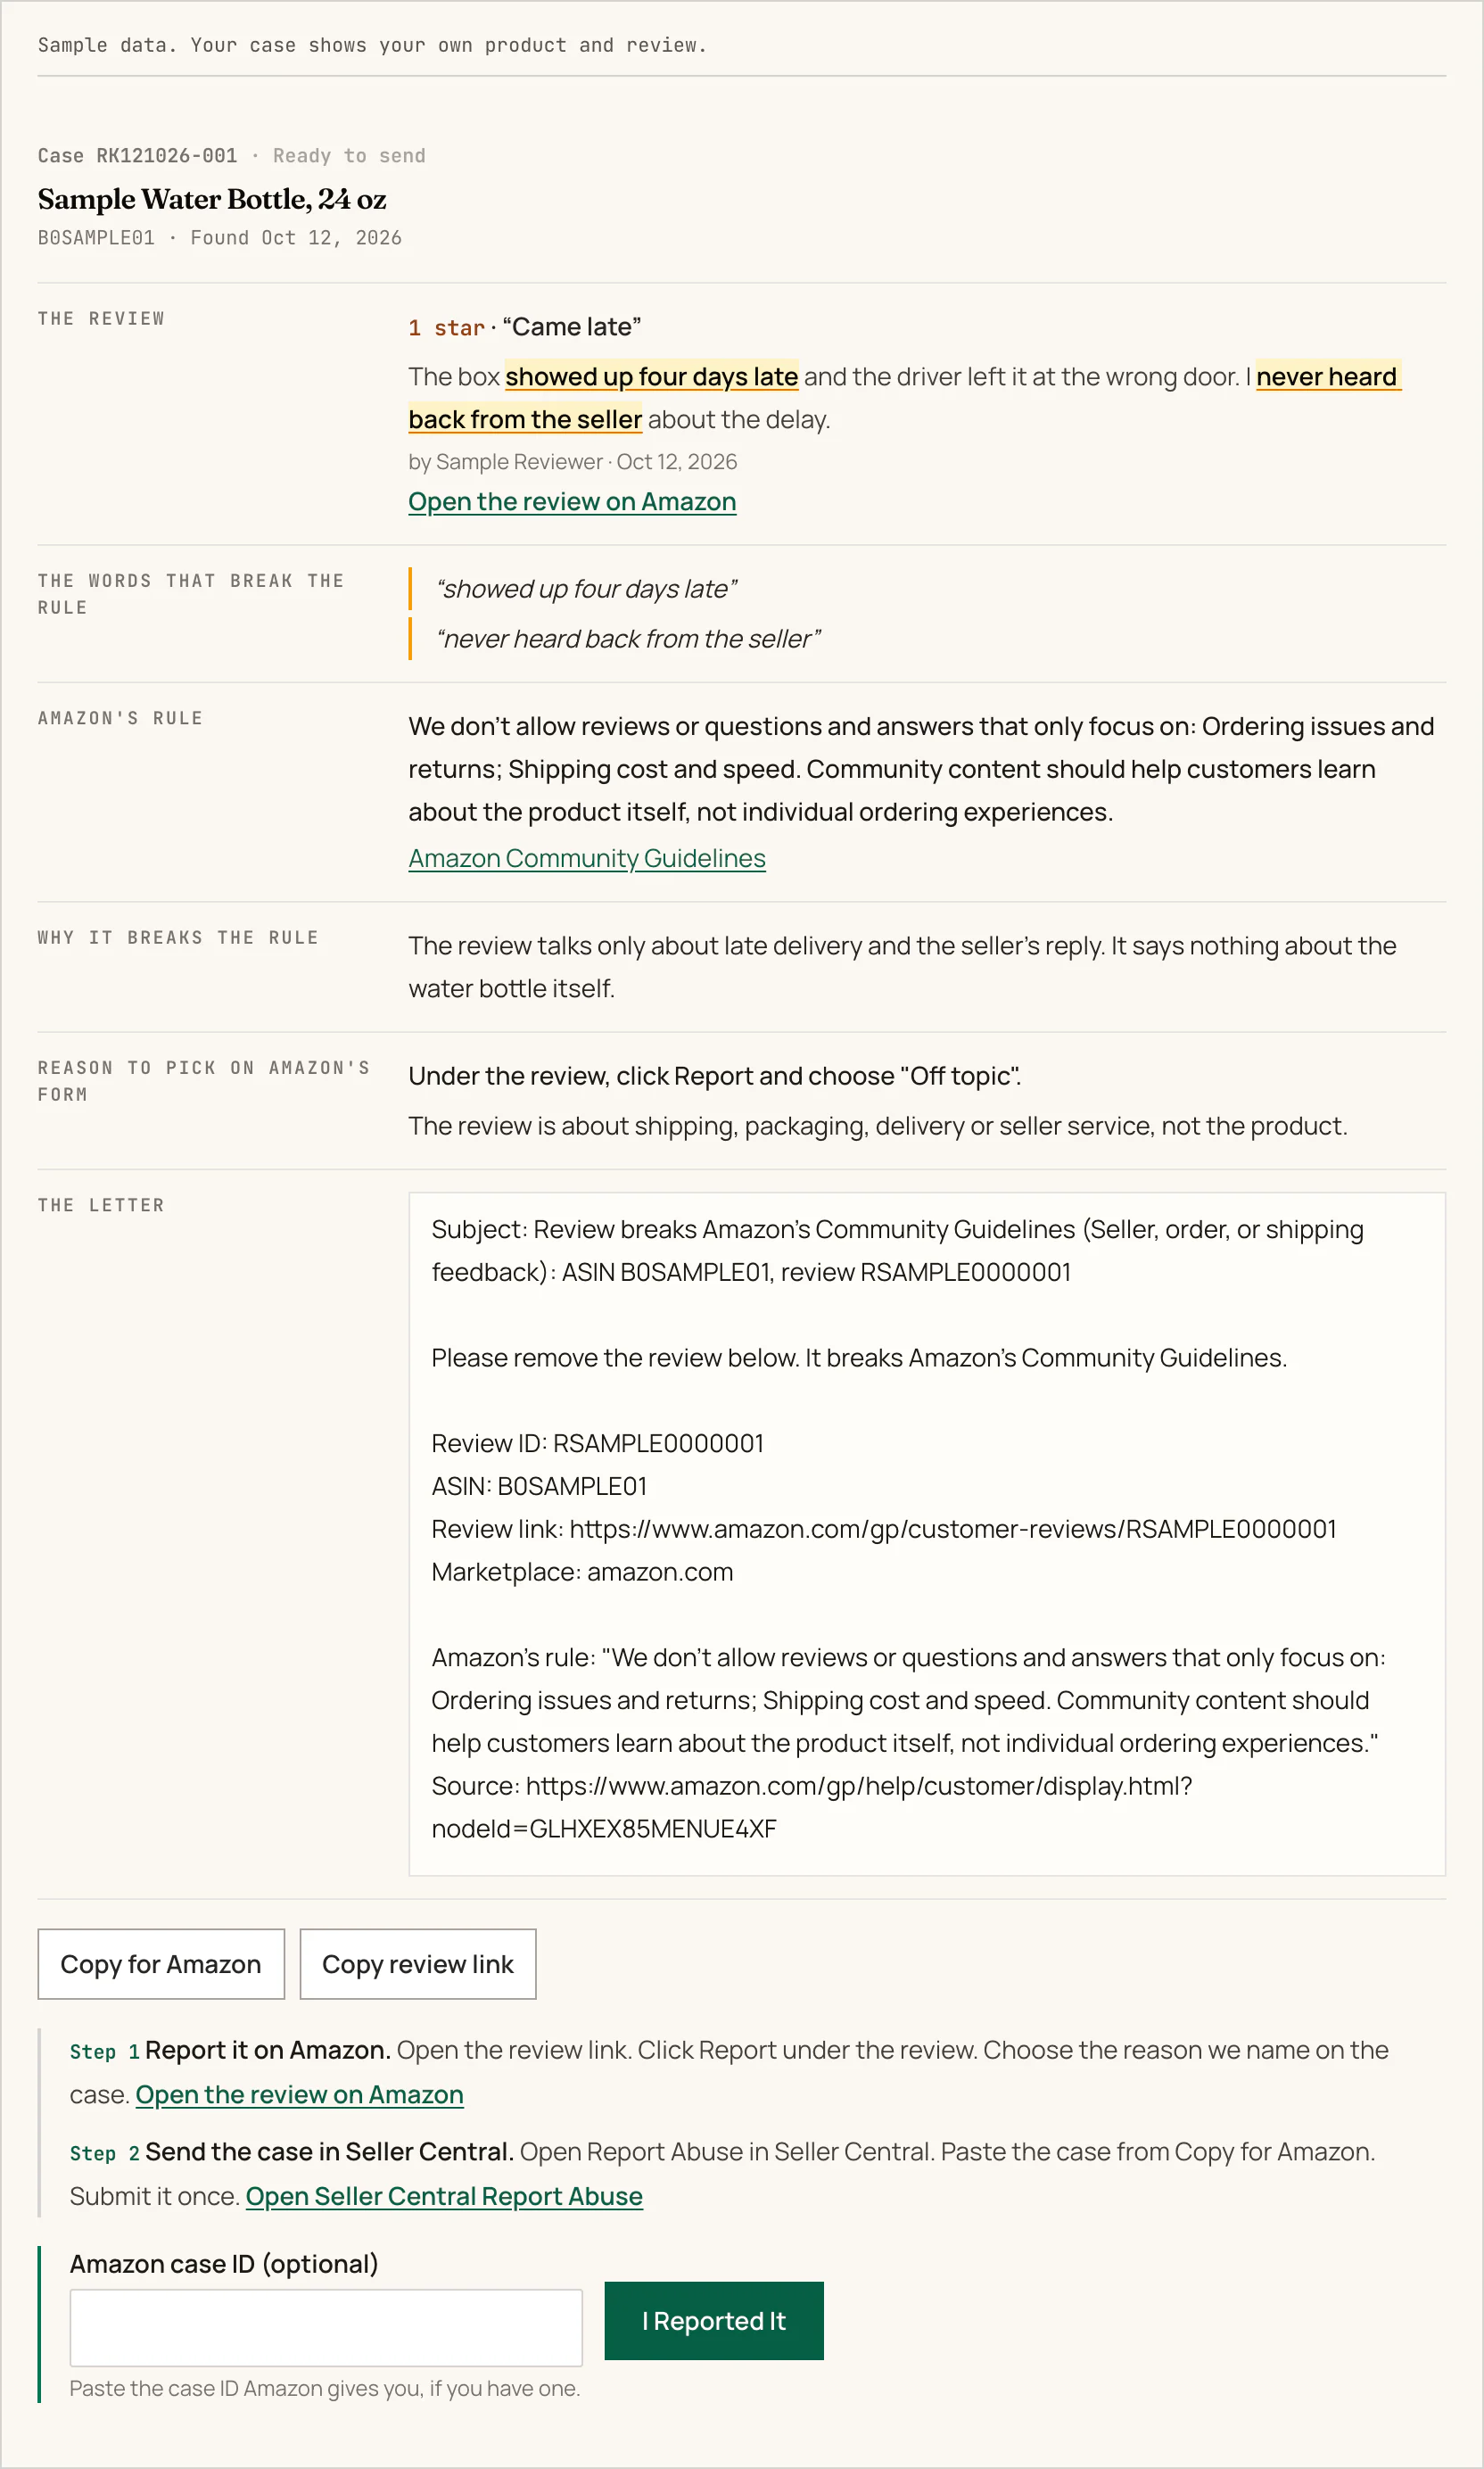Open the review on Amazon link in Step 1
This screenshot has height=2469, width=1484.
(x=299, y=2094)
